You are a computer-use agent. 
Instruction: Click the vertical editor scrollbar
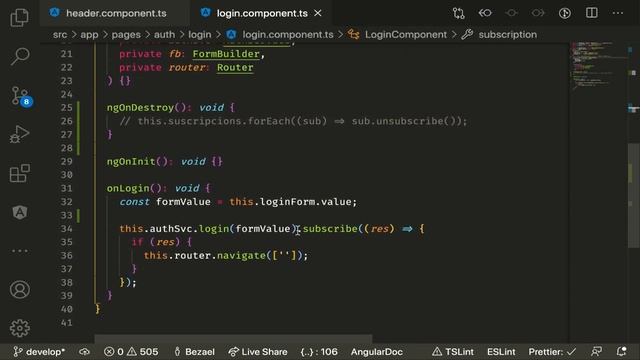tap(633, 195)
